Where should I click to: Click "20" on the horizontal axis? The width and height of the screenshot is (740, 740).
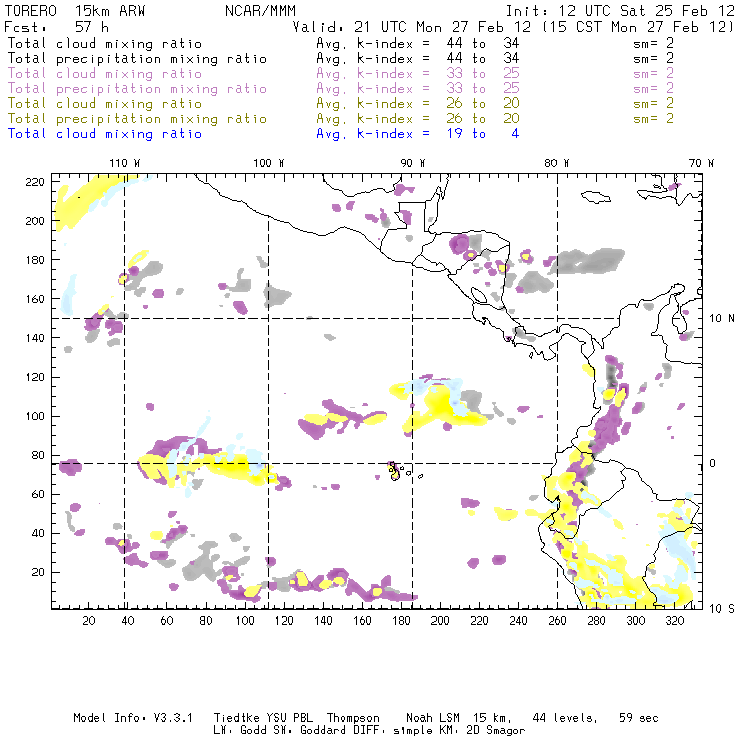[89, 621]
